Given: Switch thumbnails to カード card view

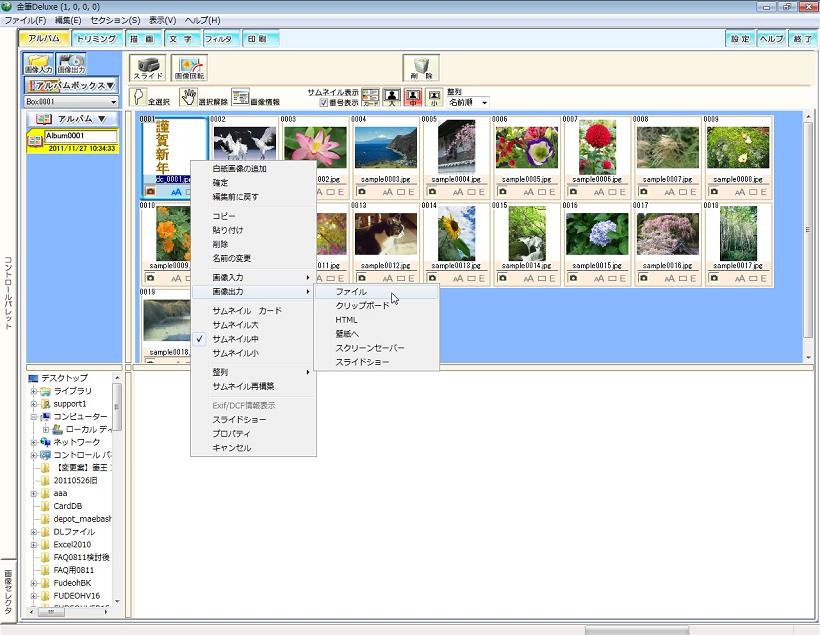Looking at the screenshot, I should click(370, 97).
